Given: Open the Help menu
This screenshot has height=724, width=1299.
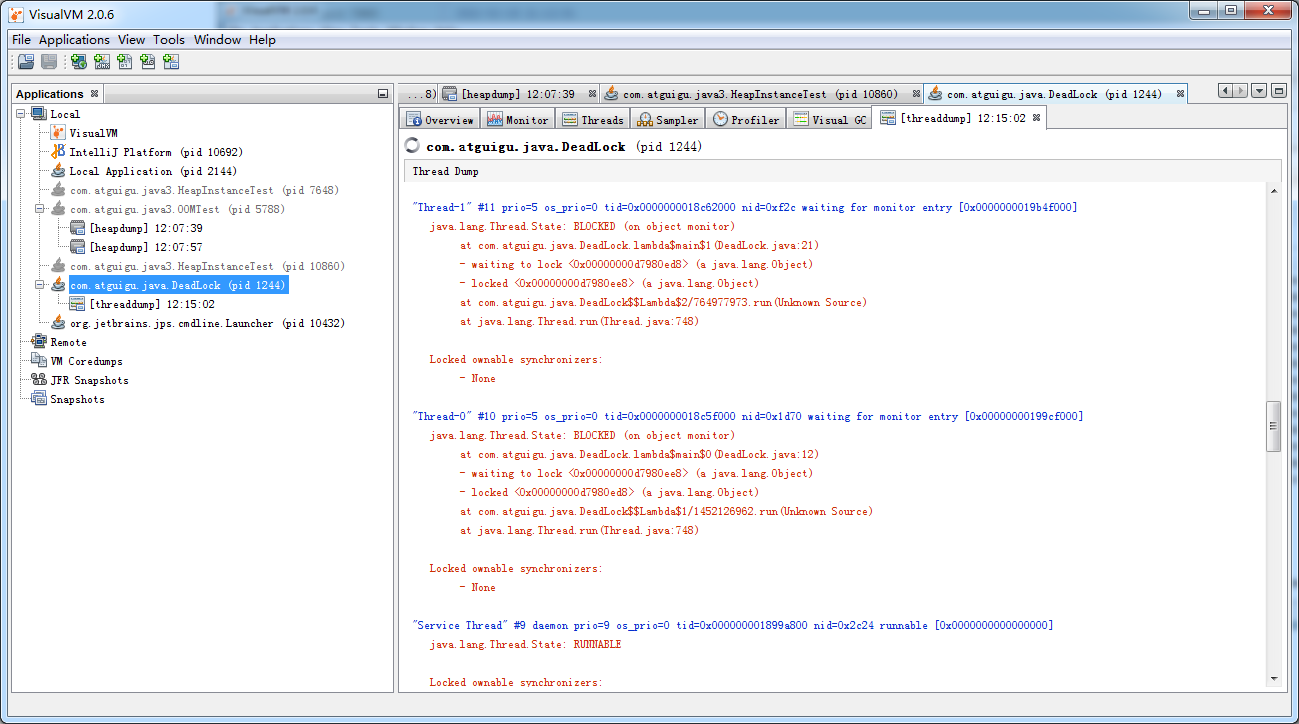Looking at the screenshot, I should tap(262, 40).
